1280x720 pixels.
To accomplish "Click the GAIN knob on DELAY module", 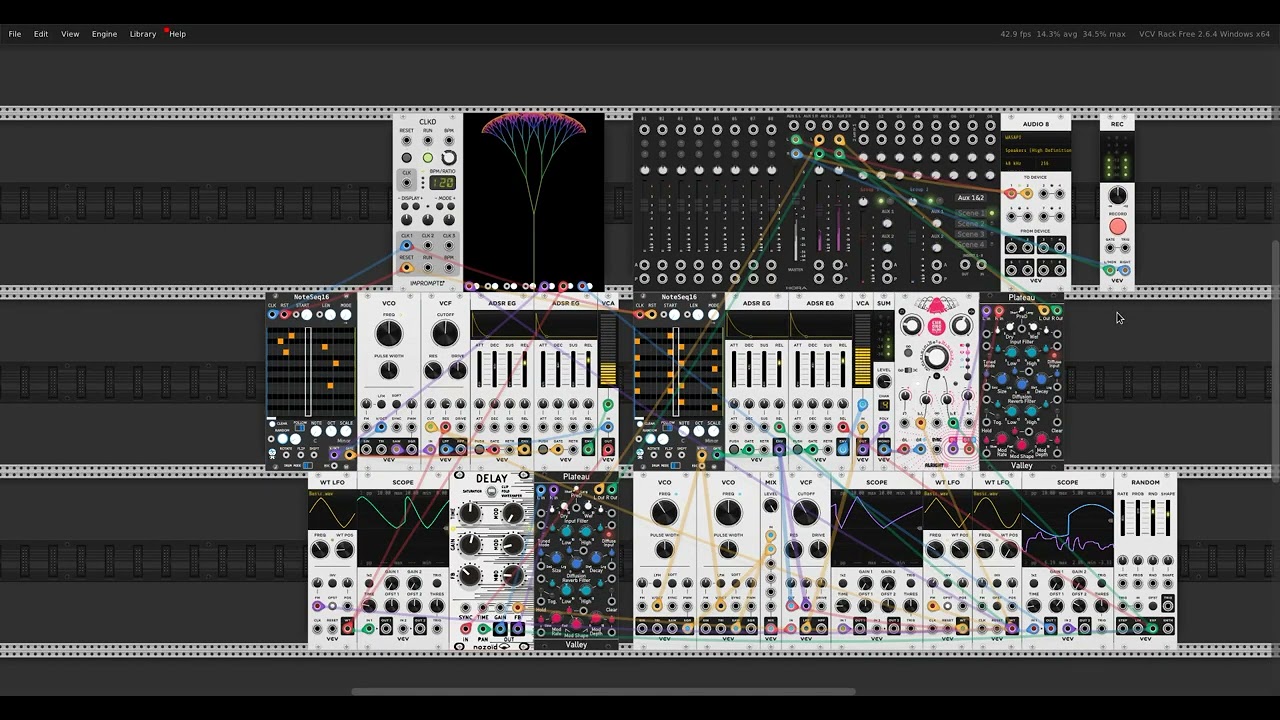I will click(469, 545).
